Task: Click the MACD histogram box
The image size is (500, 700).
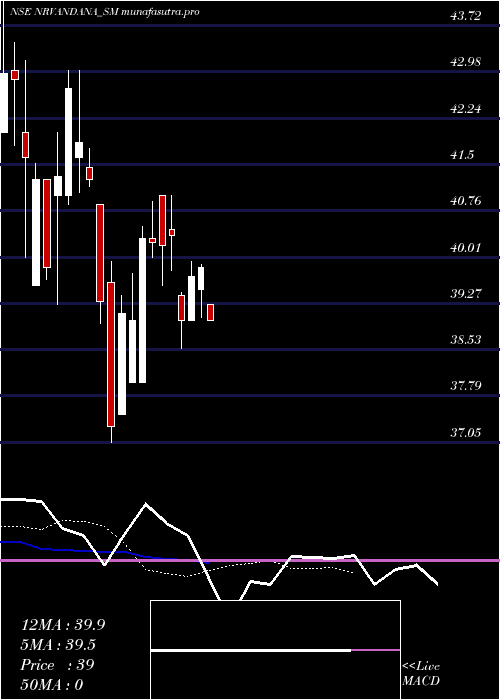Action: tap(275, 650)
